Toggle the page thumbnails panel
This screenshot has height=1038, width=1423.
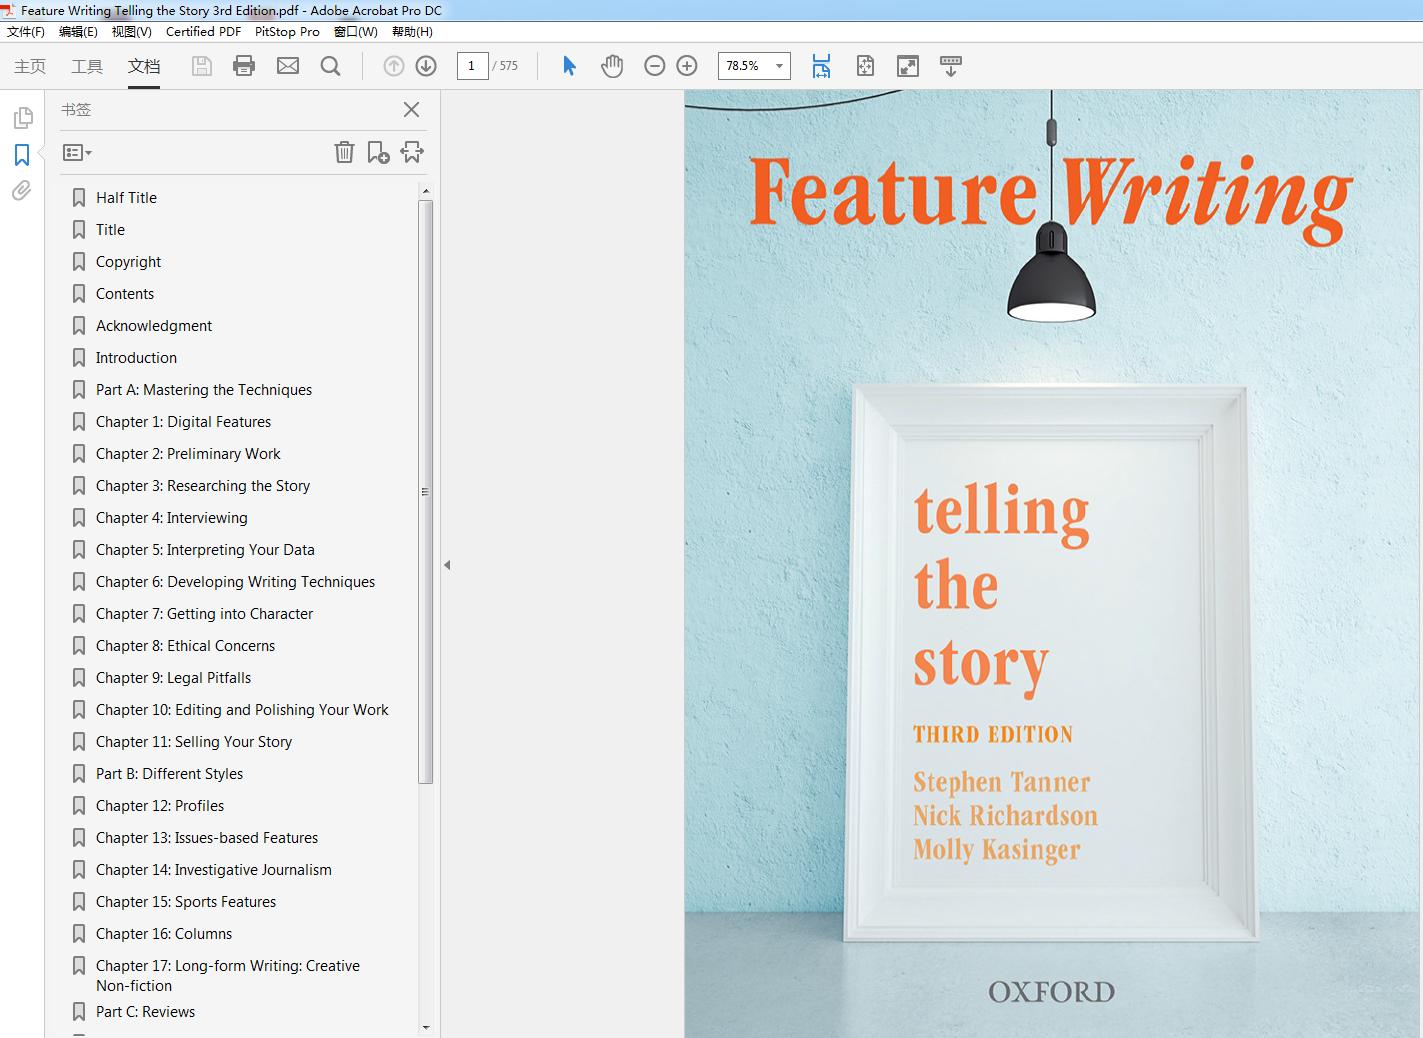click(x=22, y=119)
